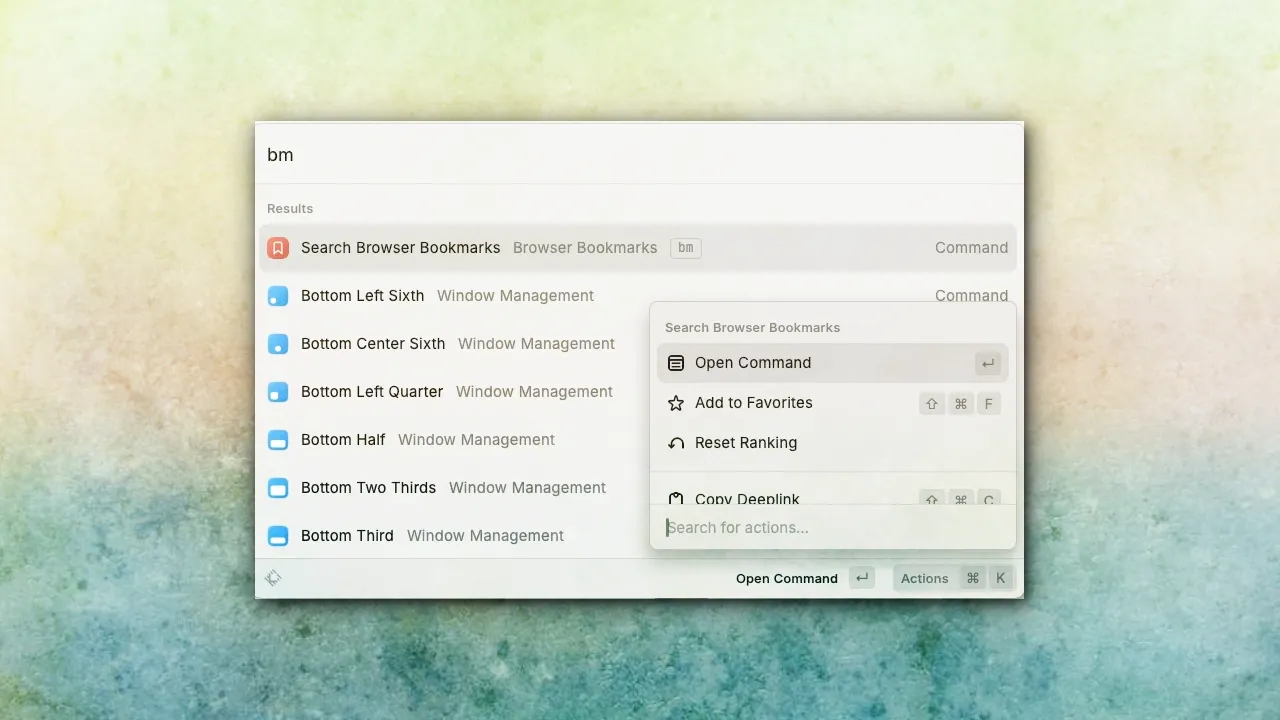This screenshot has height=720, width=1280.
Task: Click Browser Bookmarks subtitle text
Action: click(585, 248)
